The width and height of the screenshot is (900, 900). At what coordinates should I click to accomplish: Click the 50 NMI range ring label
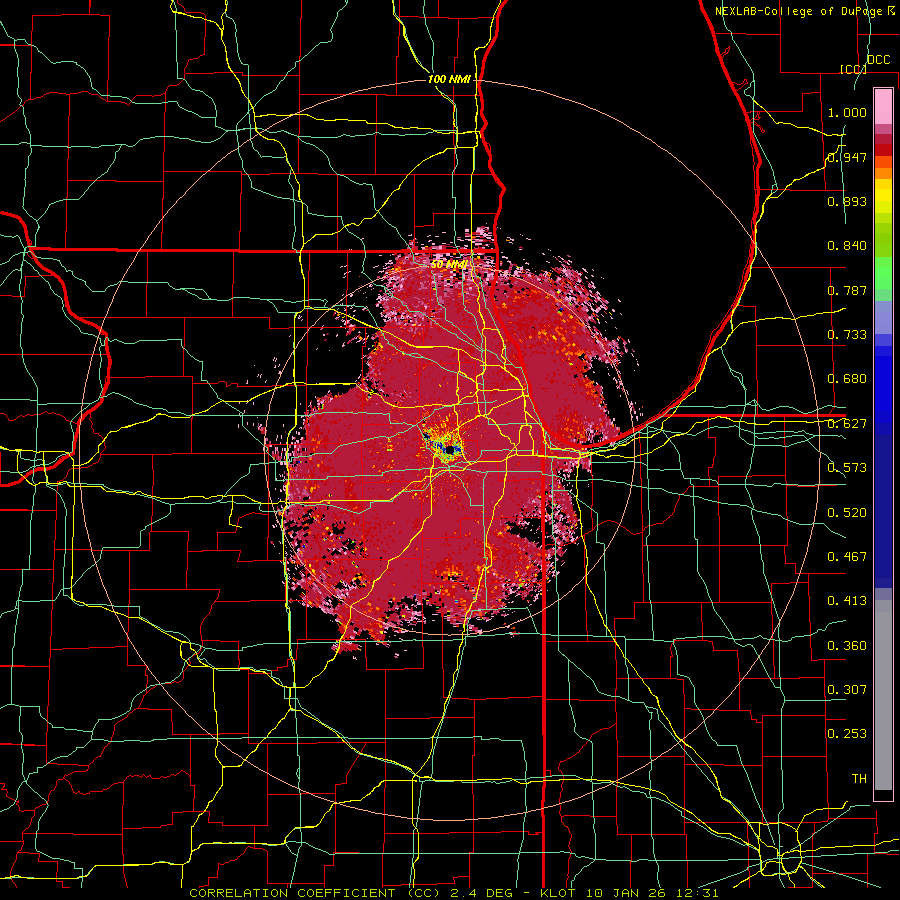[x=448, y=265]
